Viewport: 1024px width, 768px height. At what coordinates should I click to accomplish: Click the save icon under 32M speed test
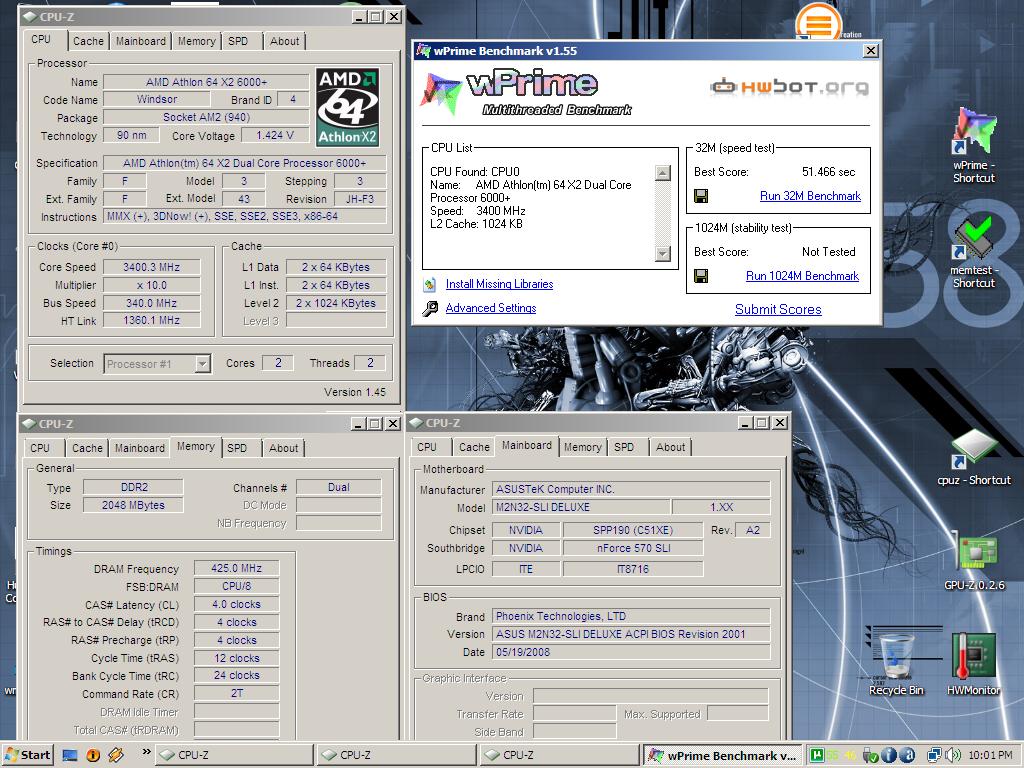[701, 196]
